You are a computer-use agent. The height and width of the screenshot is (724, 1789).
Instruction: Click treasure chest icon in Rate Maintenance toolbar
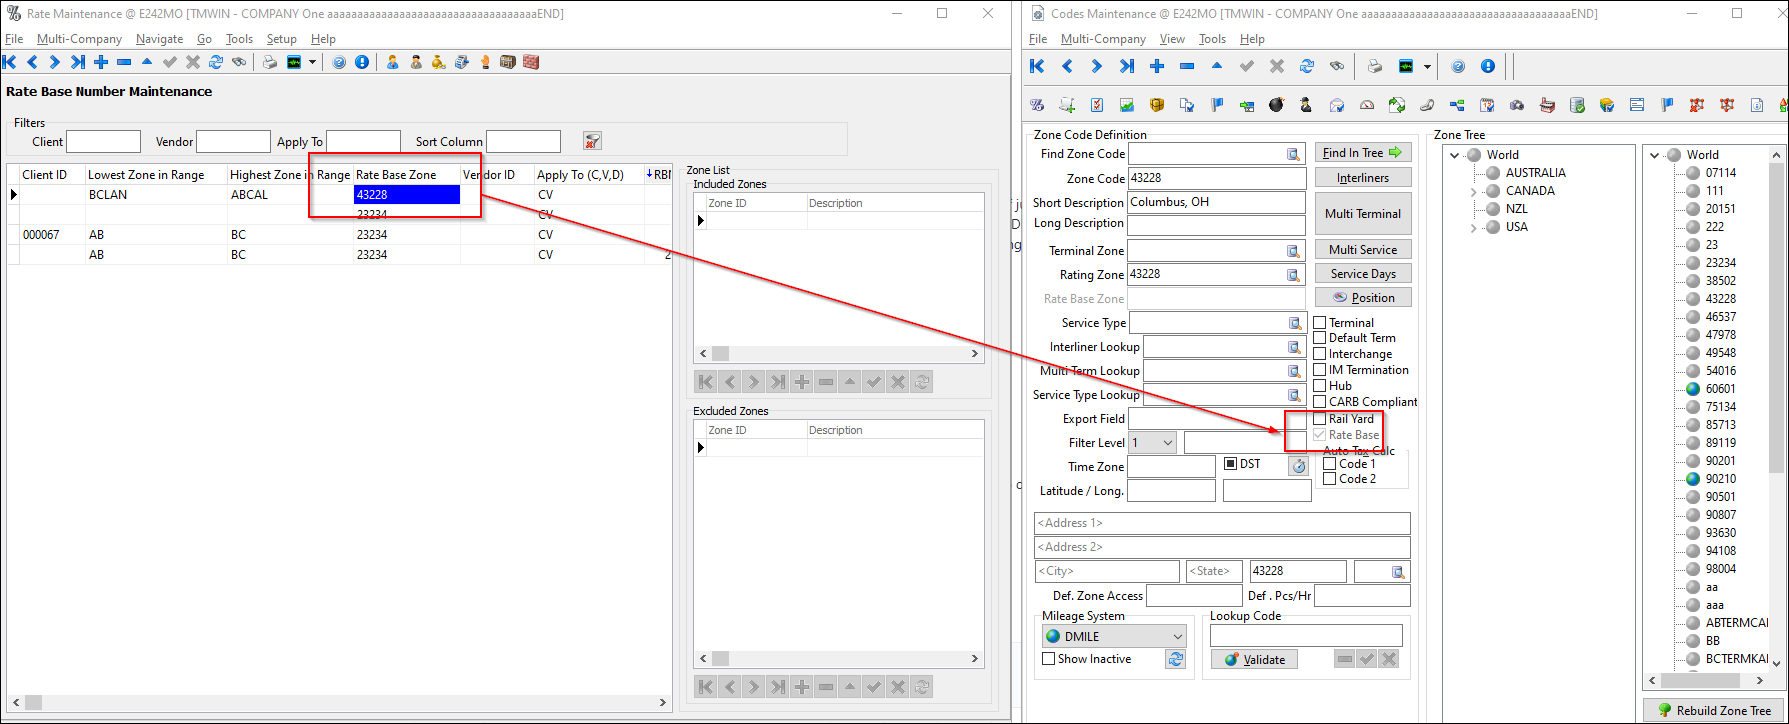click(508, 62)
